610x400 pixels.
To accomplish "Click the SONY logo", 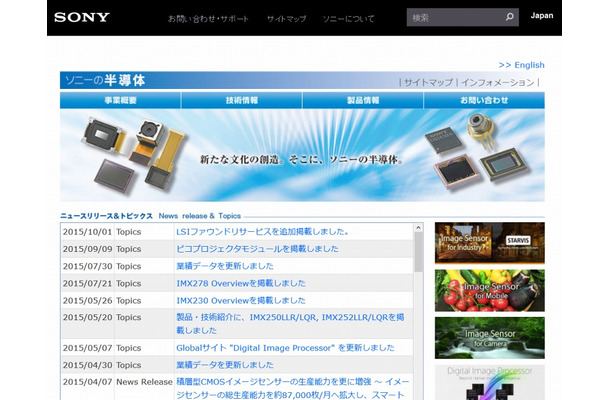I will pyautogui.click(x=82, y=18).
